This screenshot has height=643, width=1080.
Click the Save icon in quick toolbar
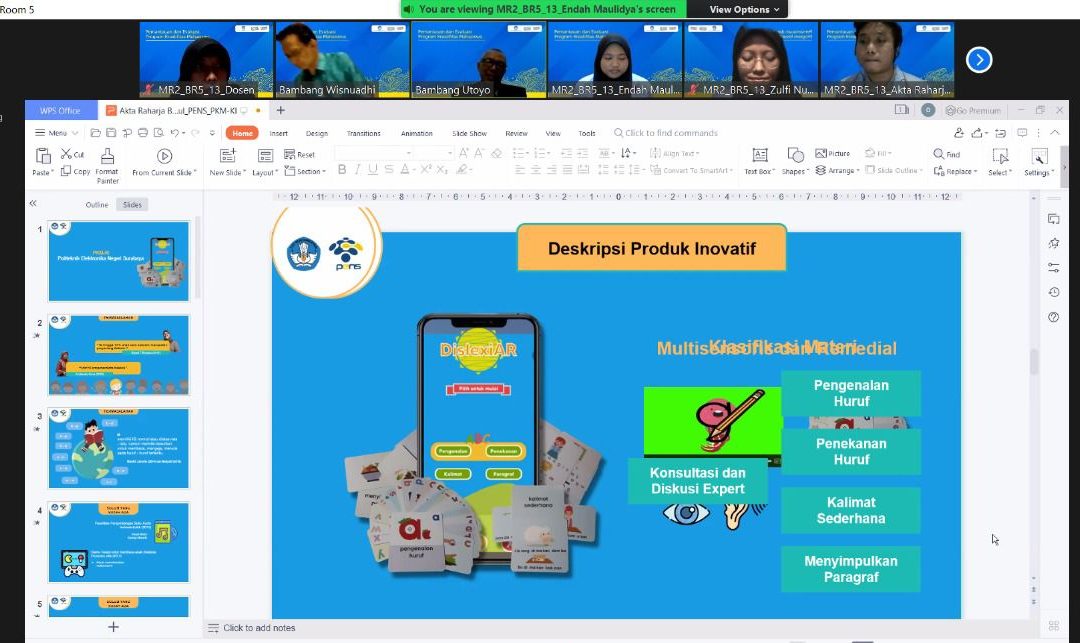pyautogui.click(x=111, y=133)
